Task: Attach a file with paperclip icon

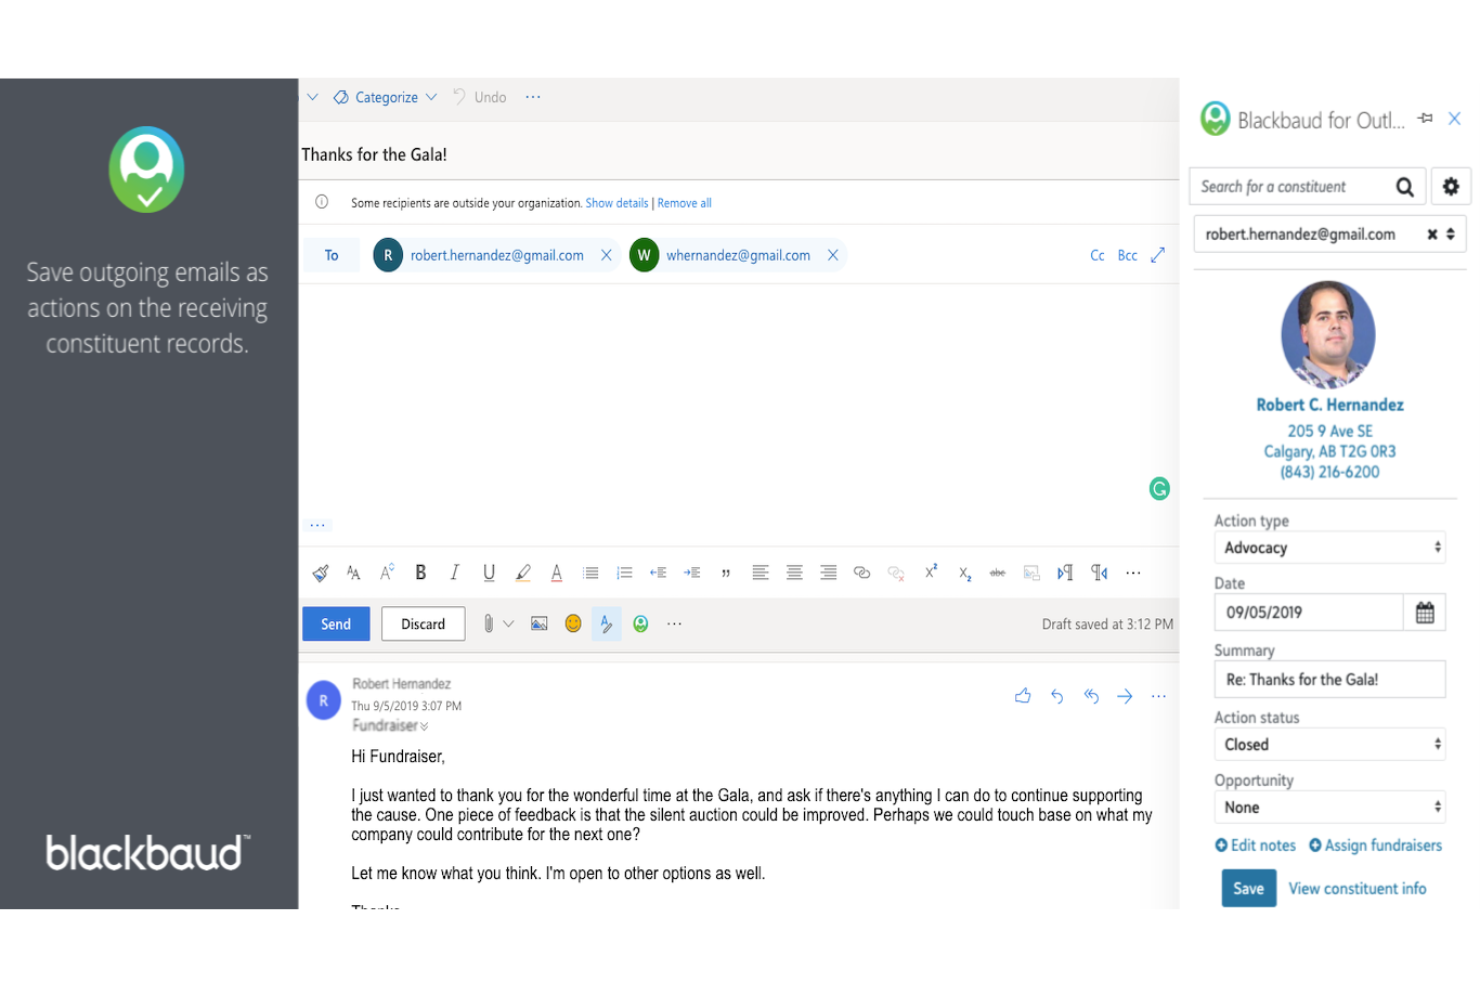Action: pos(488,624)
